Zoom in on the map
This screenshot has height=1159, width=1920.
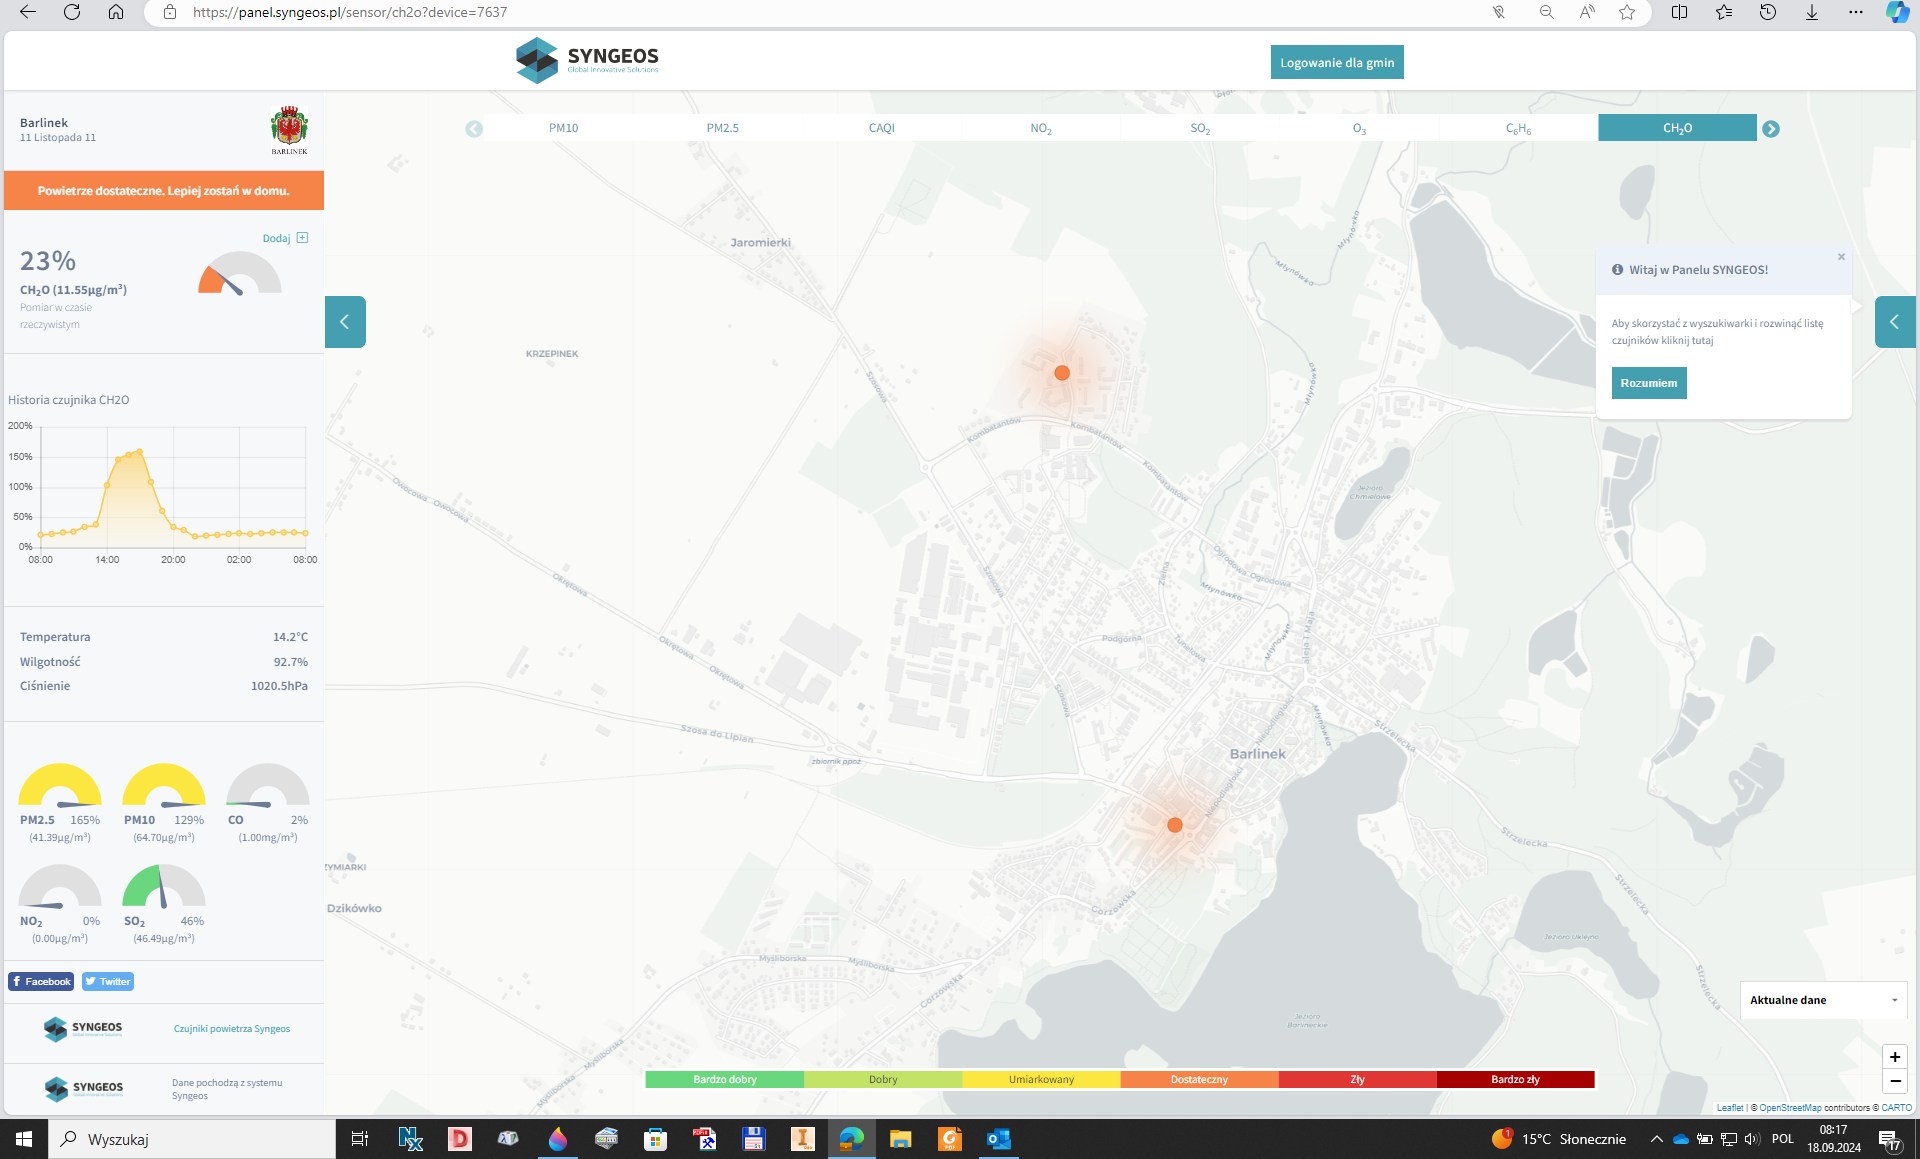[1894, 1057]
